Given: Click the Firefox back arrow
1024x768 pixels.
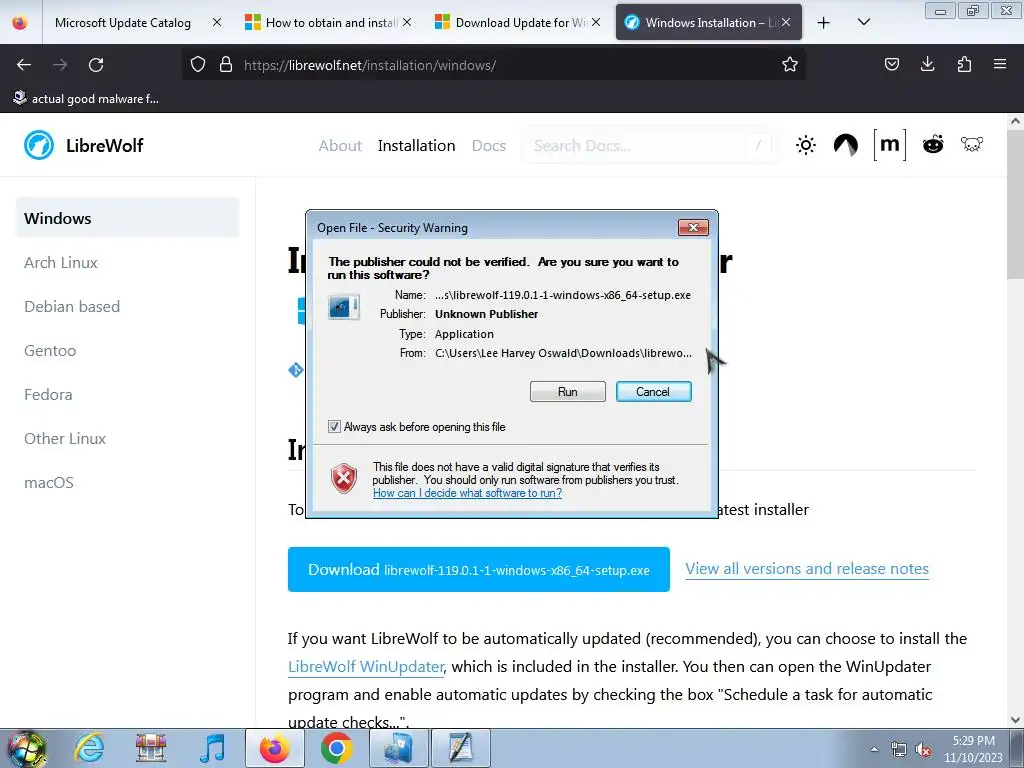Looking at the screenshot, I should [x=24, y=65].
